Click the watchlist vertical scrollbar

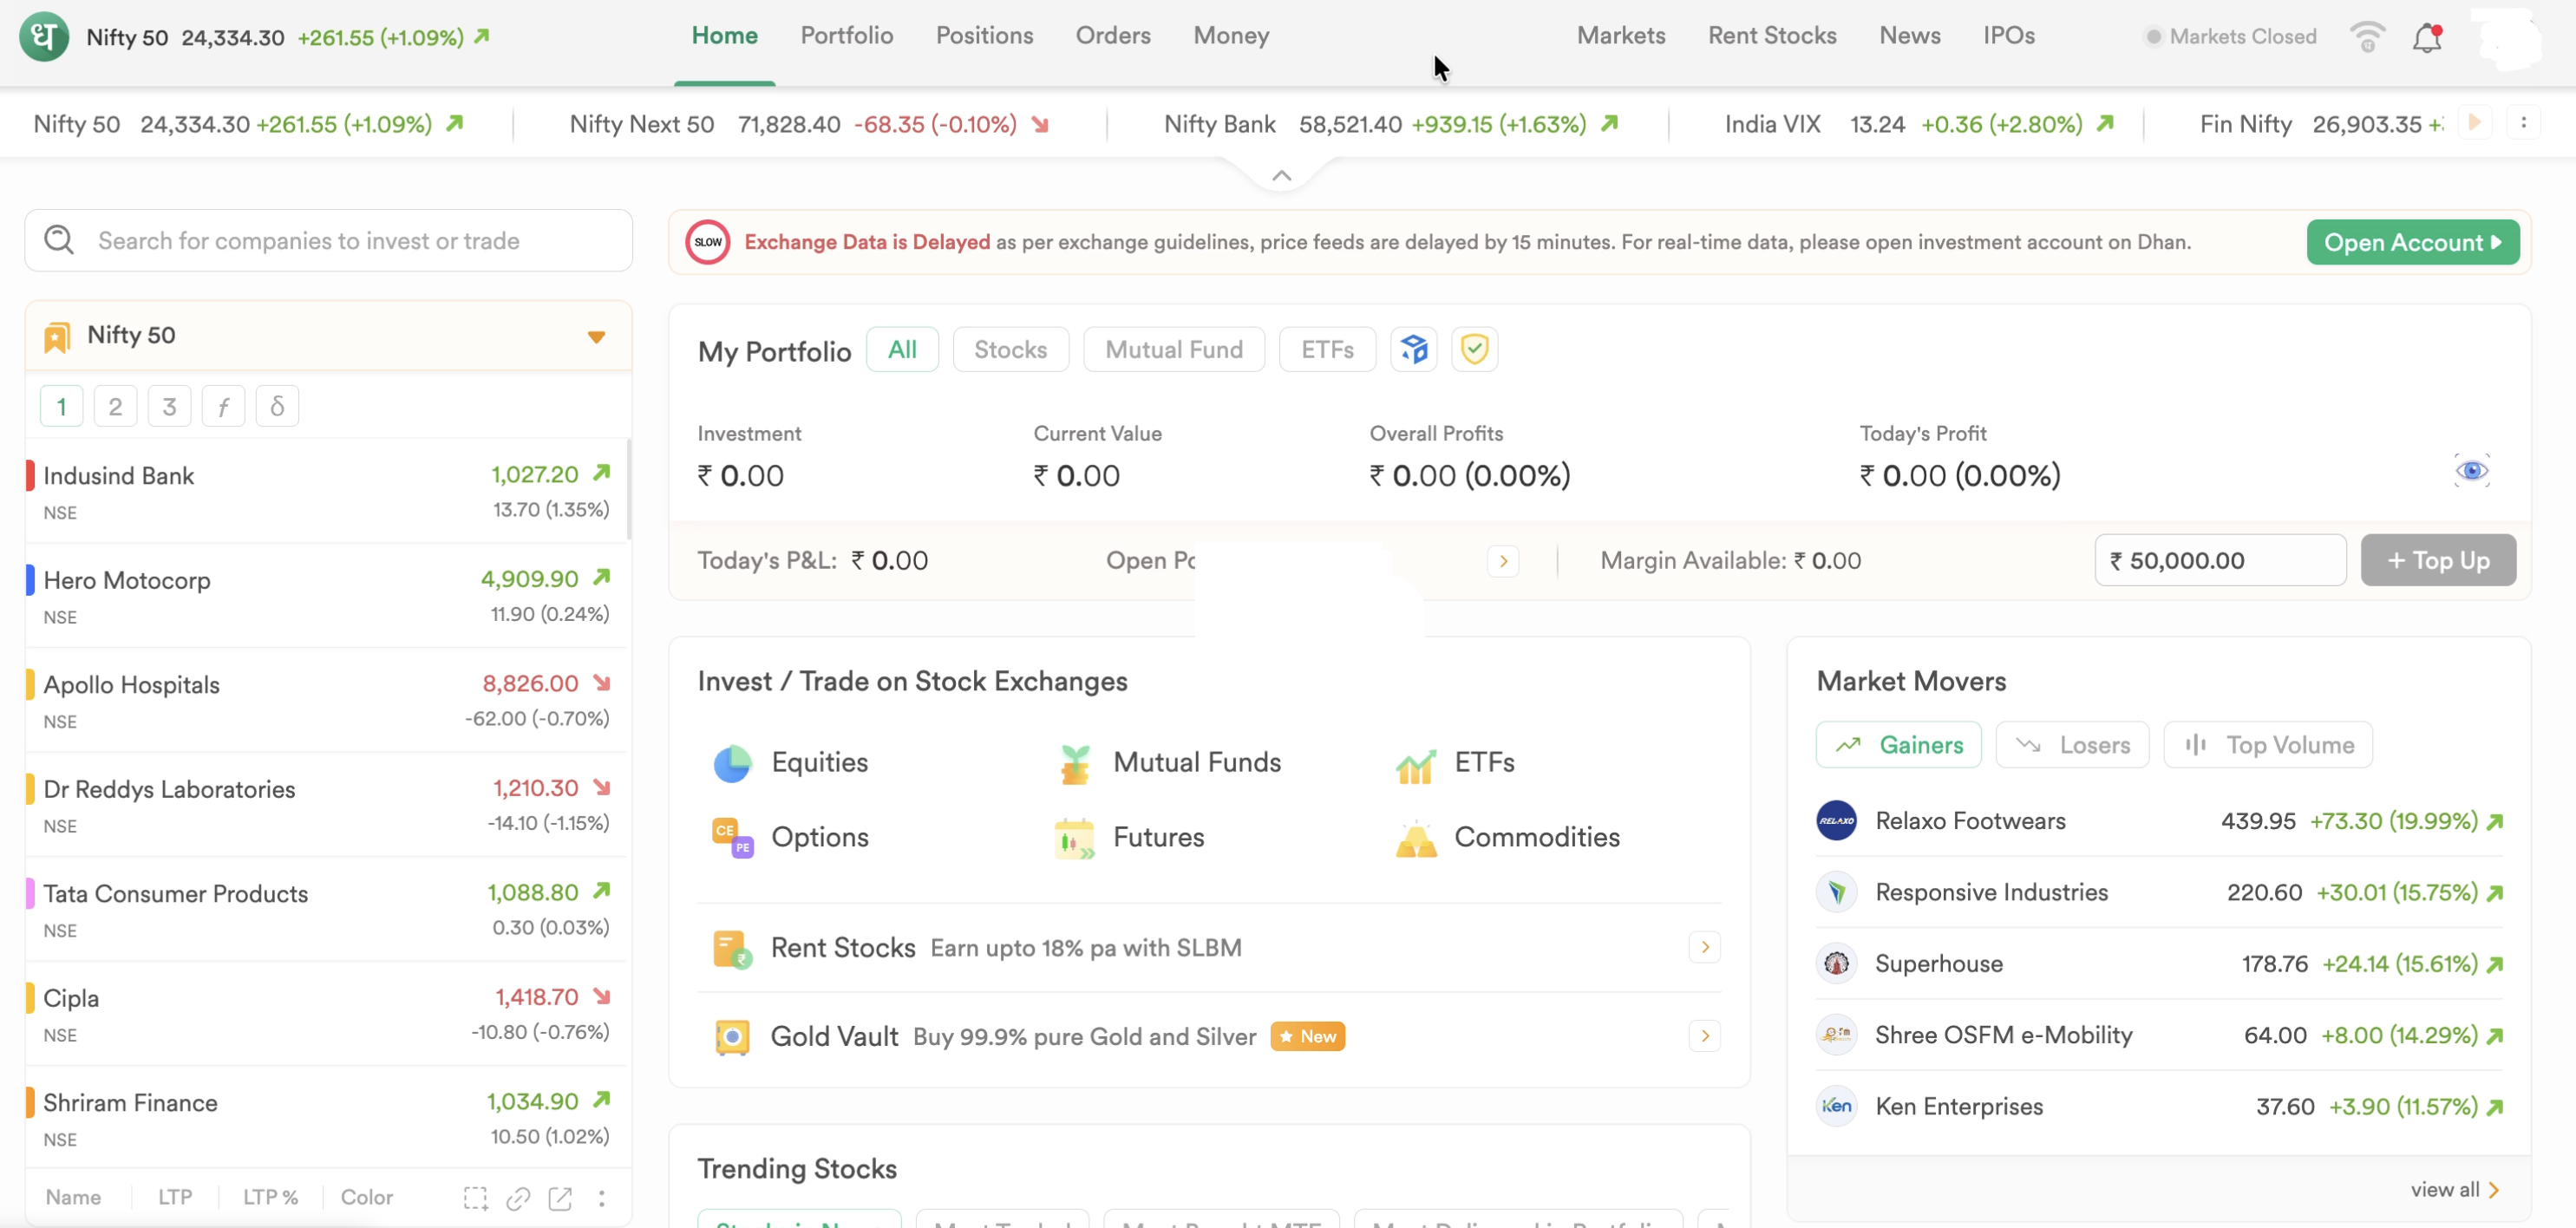(x=628, y=490)
